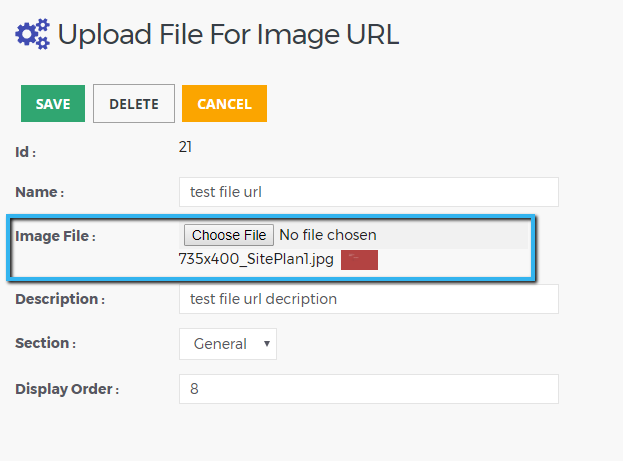Click the 735x400_SitePlan1.jpg file name
This screenshot has height=461, width=623.
pyautogui.click(x=256, y=259)
